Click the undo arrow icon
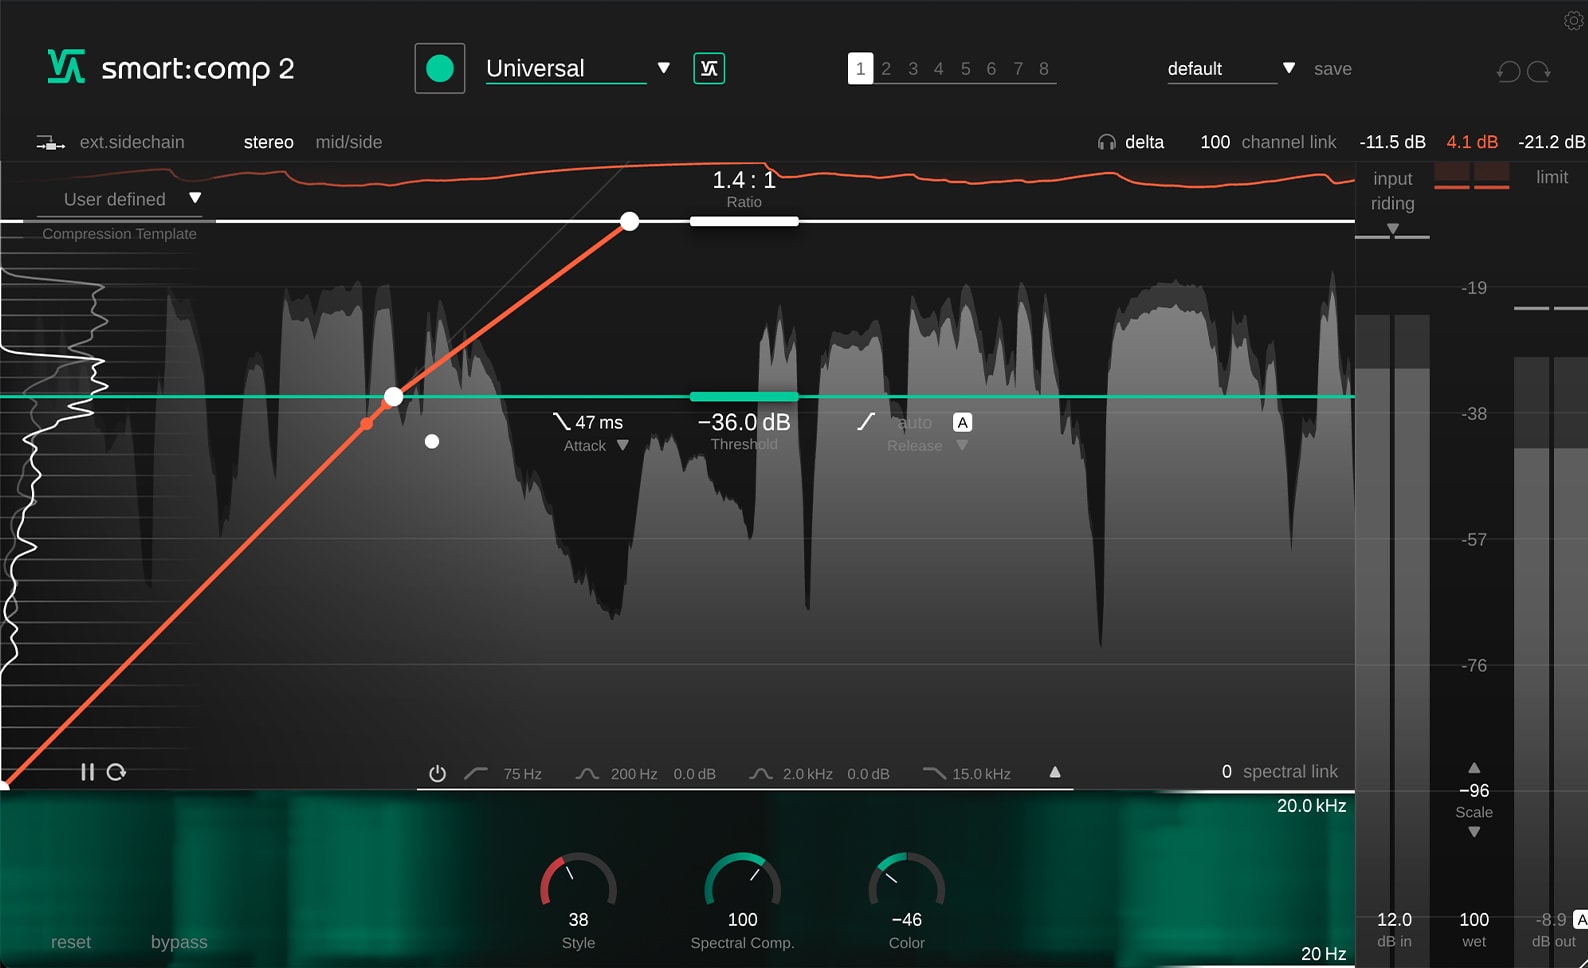 (1508, 71)
